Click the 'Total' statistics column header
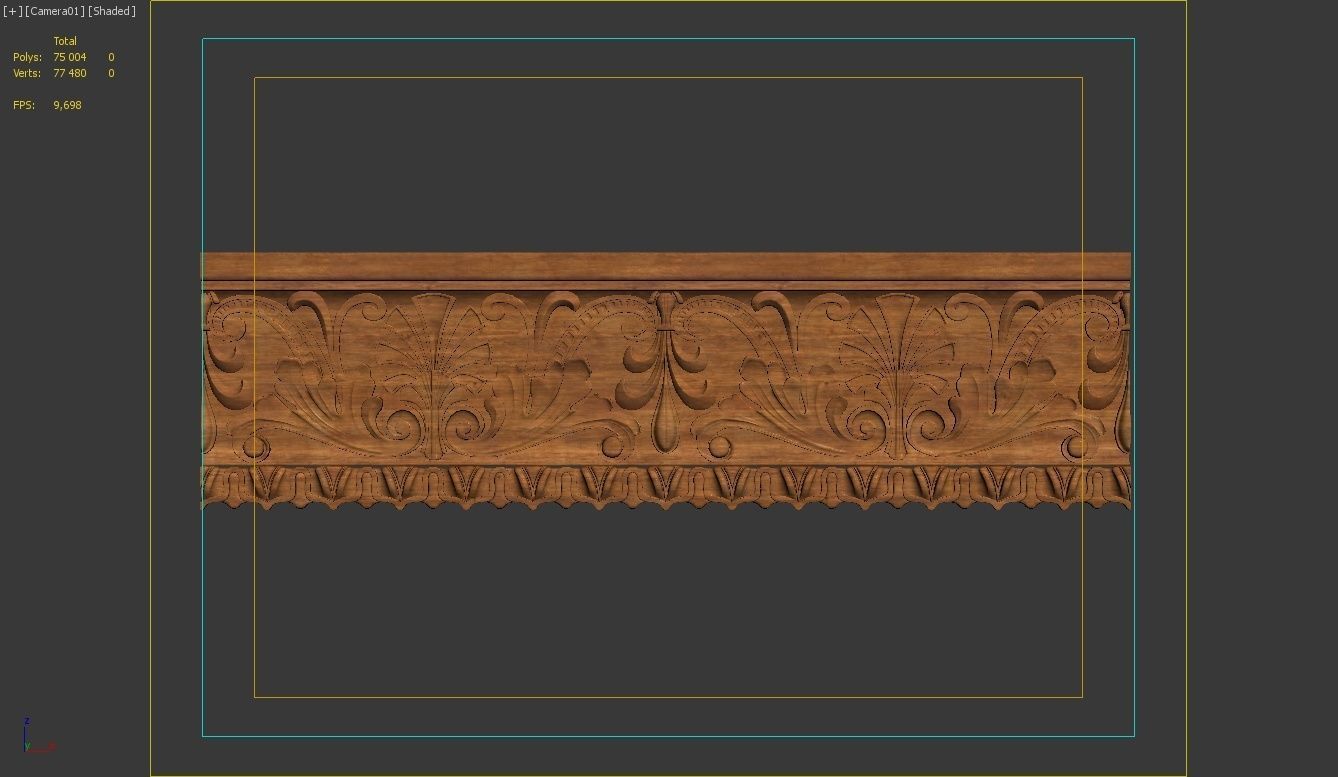The image size is (1338, 777). tap(65, 41)
